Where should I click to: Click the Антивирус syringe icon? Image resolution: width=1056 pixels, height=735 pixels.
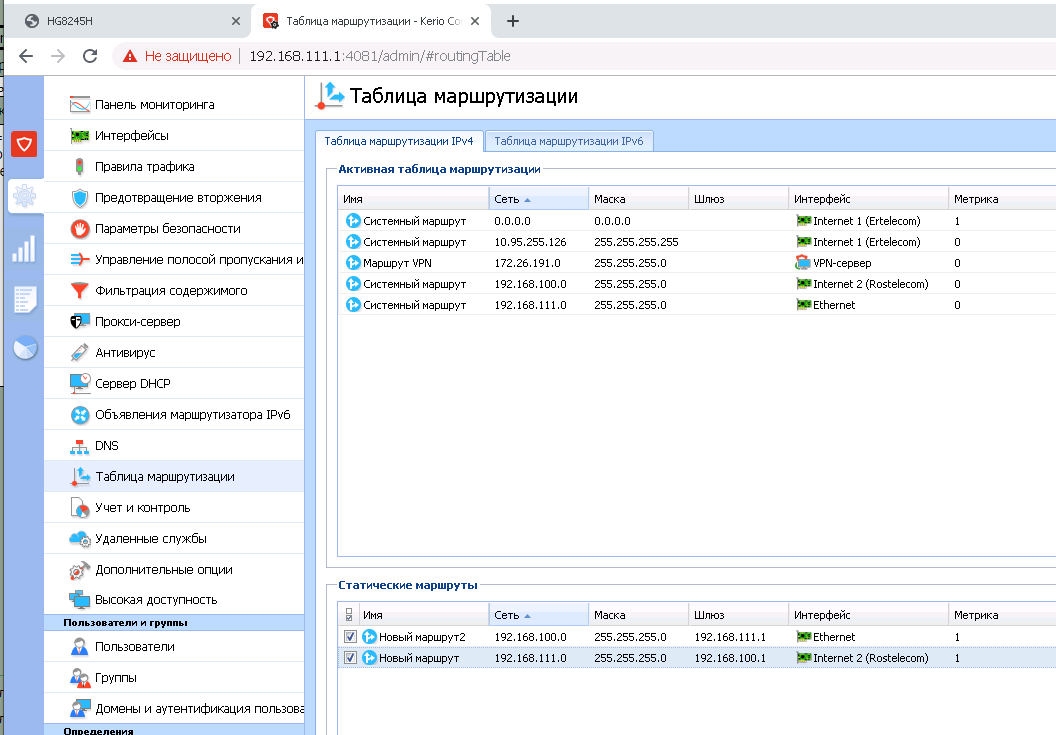pyautogui.click(x=79, y=352)
